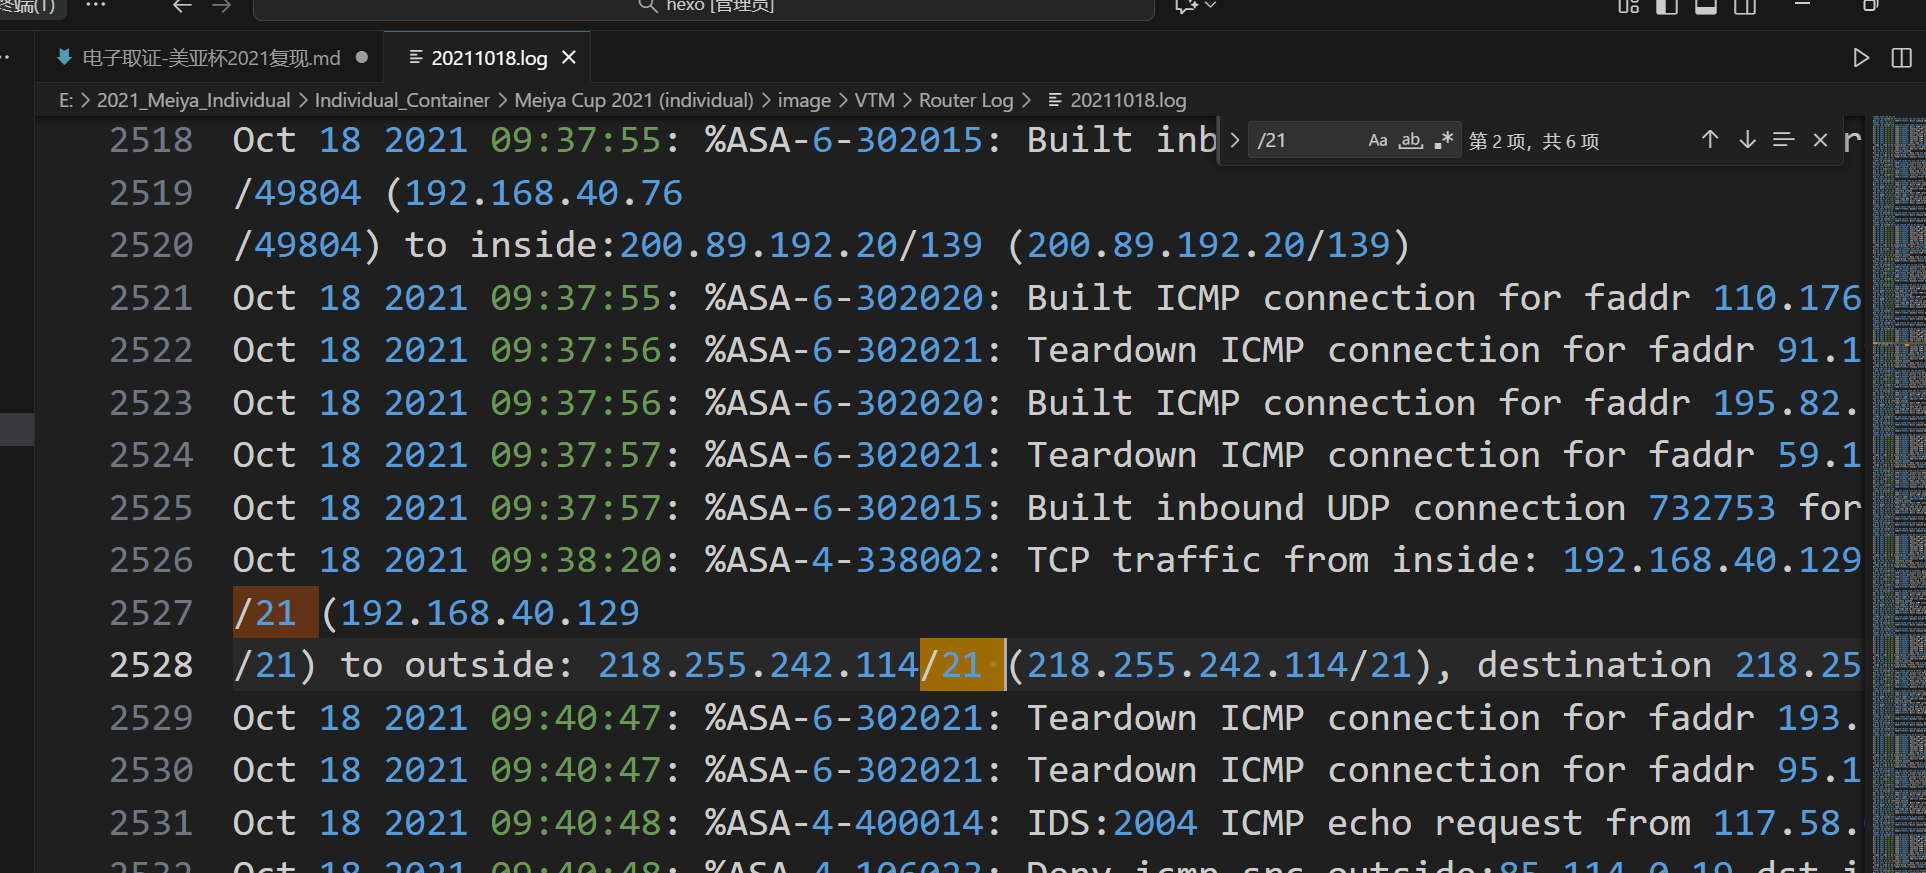The image size is (1926, 873).
Task: Open the Individual_Container breadcrumb dropdown
Action: click(x=402, y=100)
